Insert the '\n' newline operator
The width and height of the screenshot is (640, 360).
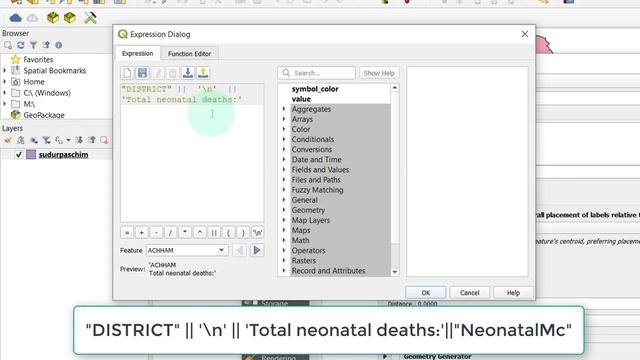[258, 233]
